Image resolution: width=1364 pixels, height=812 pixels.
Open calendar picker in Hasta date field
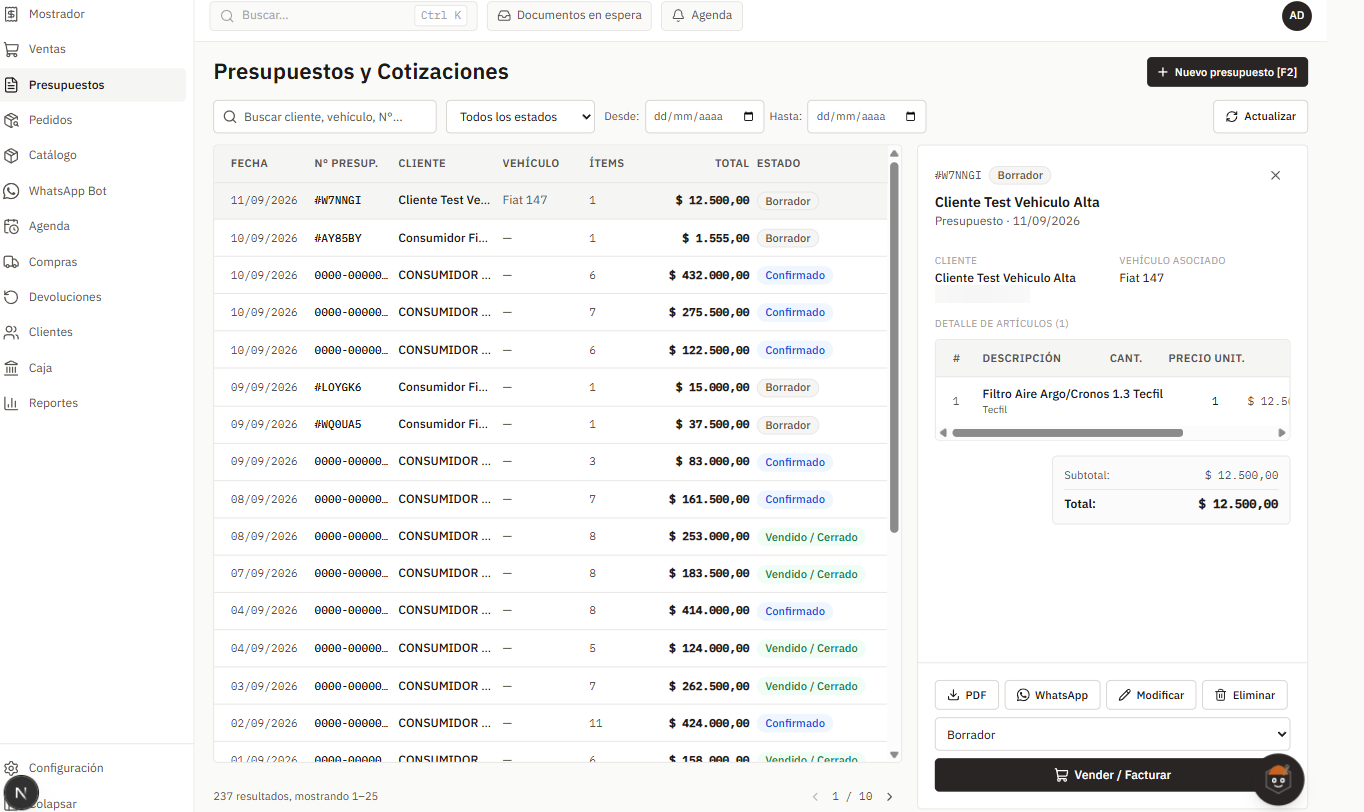pyautogui.click(x=911, y=116)
